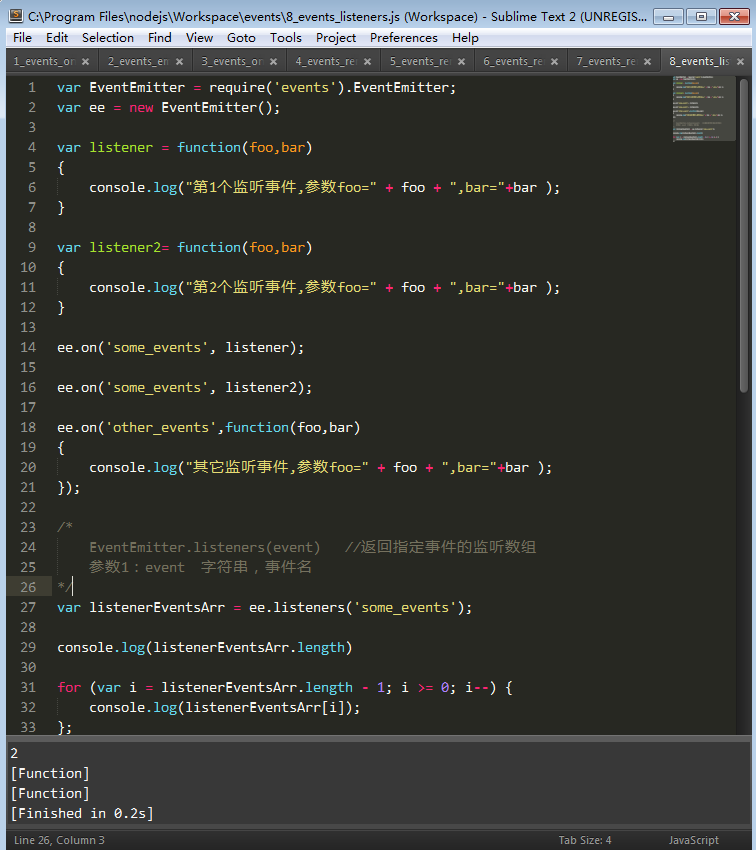Close the 5_events_re tab

point(461,62)
